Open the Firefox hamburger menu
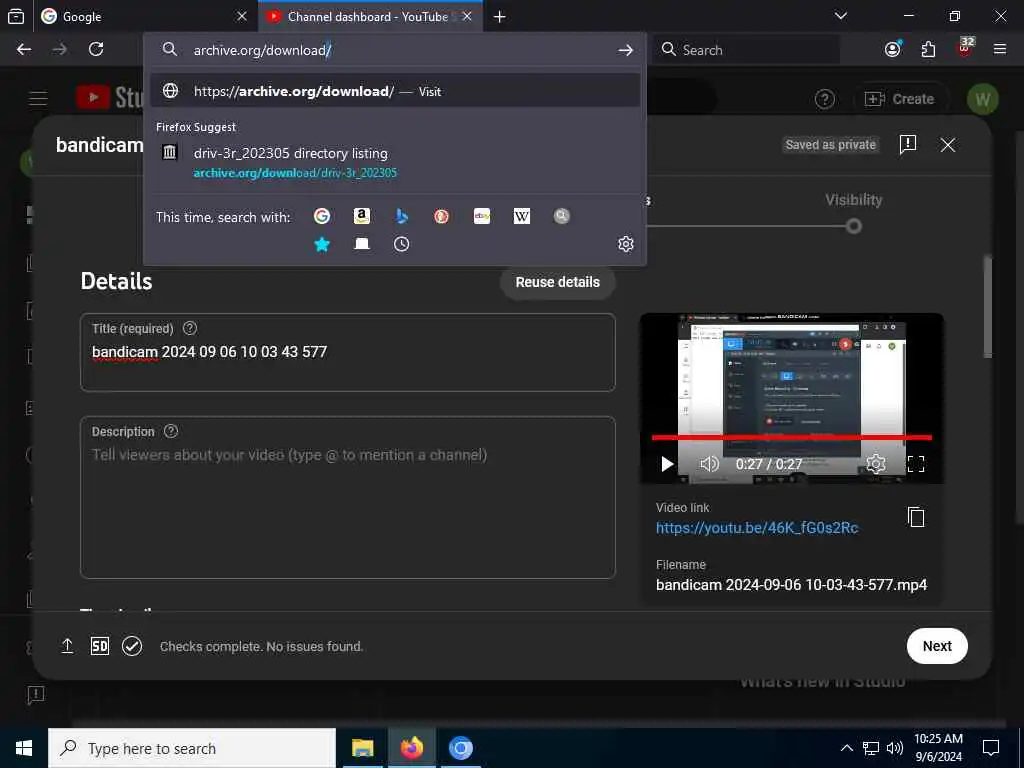The width and height of the screenshot is (1024, 768). [1000, 49]
